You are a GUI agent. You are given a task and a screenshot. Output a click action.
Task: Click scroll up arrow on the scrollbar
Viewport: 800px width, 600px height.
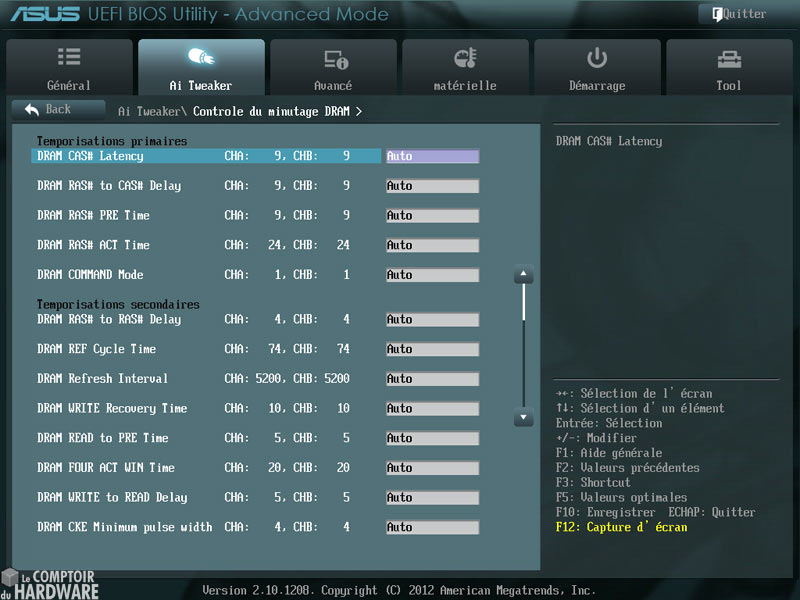coord(523,274)
